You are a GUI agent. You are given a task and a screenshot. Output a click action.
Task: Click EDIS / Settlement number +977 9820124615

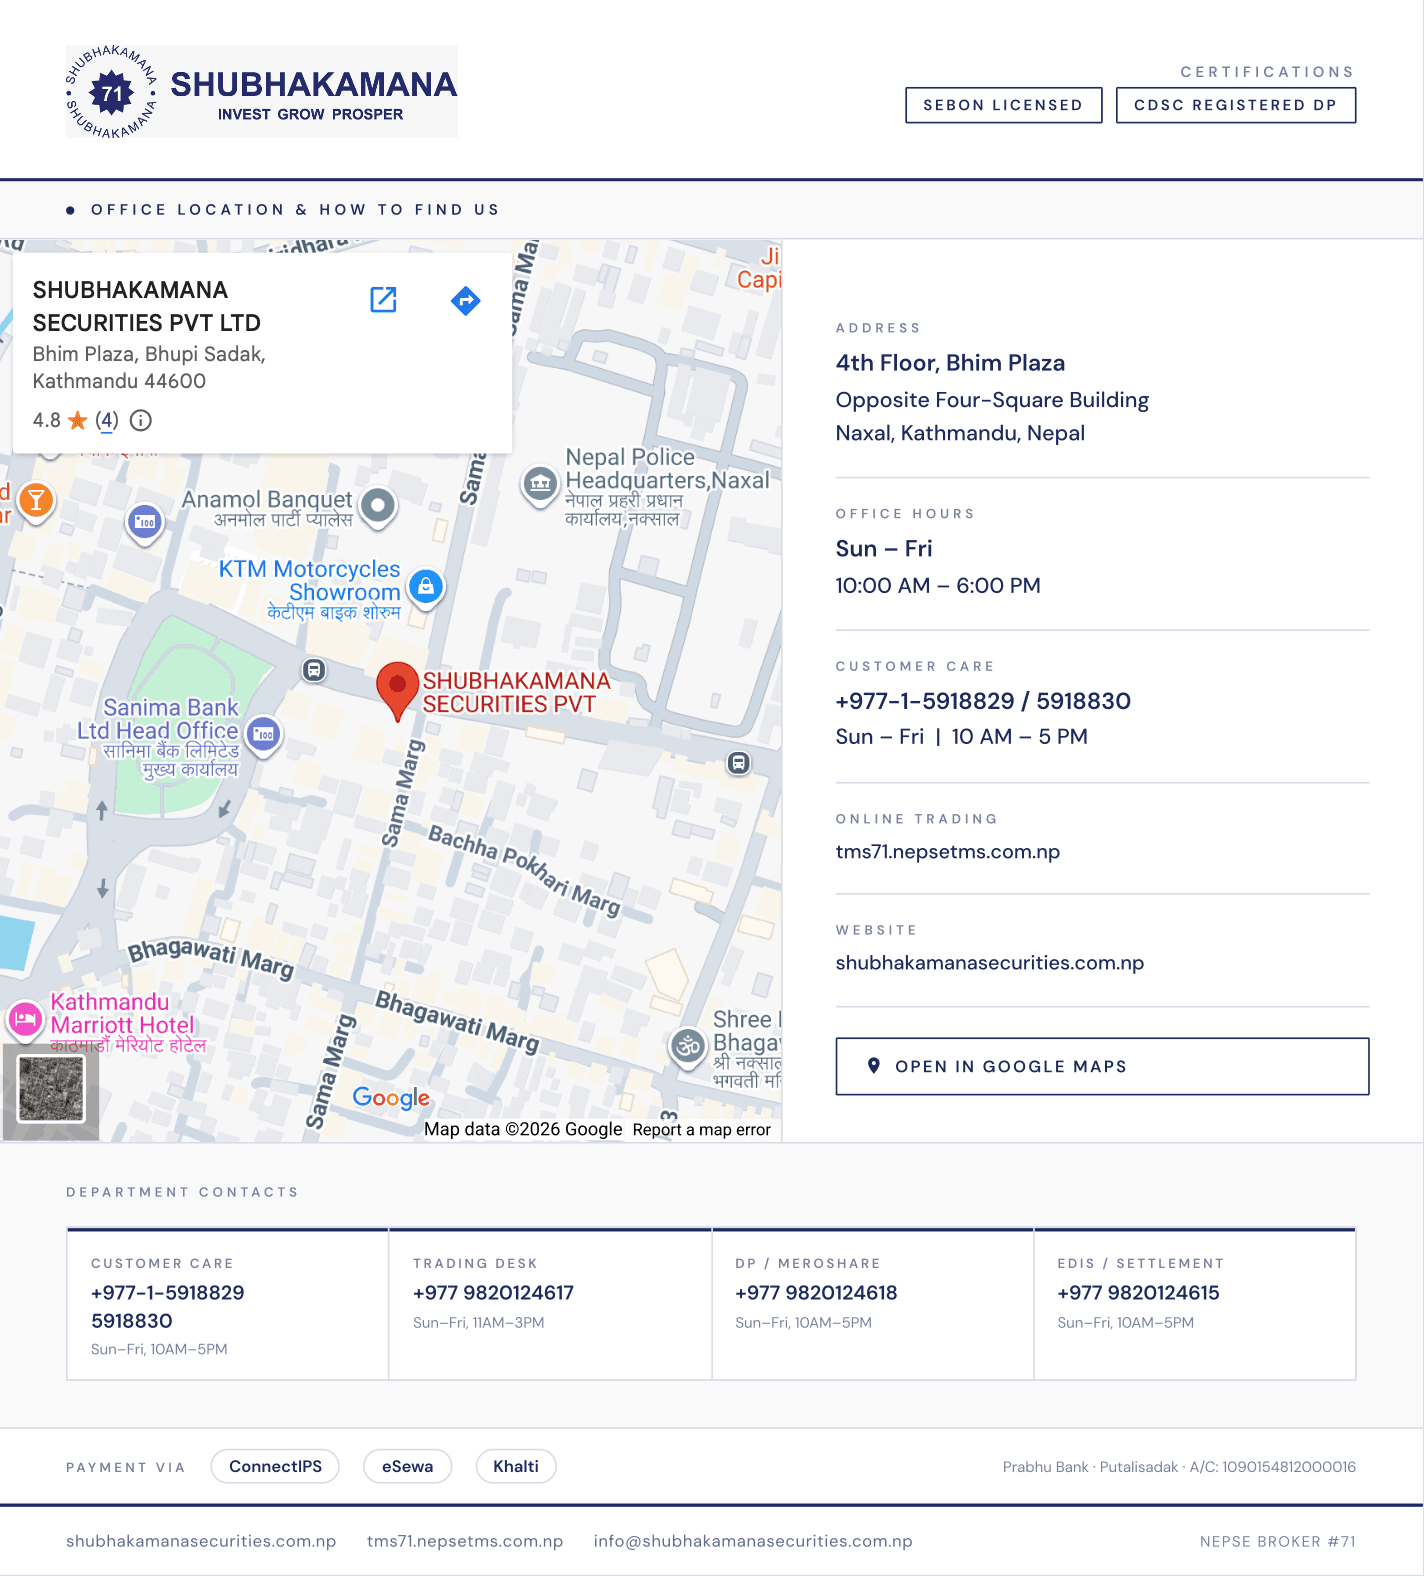(x=1138, y=1293)
